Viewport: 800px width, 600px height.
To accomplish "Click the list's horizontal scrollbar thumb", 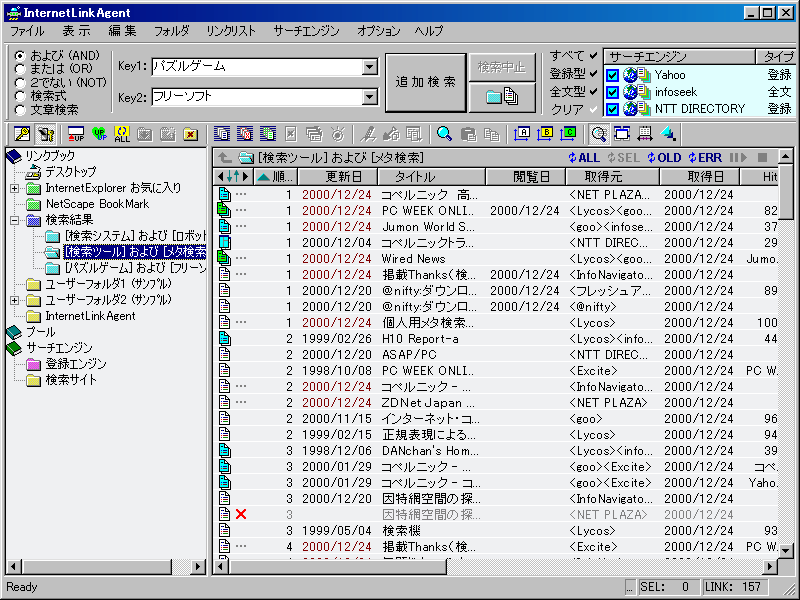I will [x=338, y=566].
